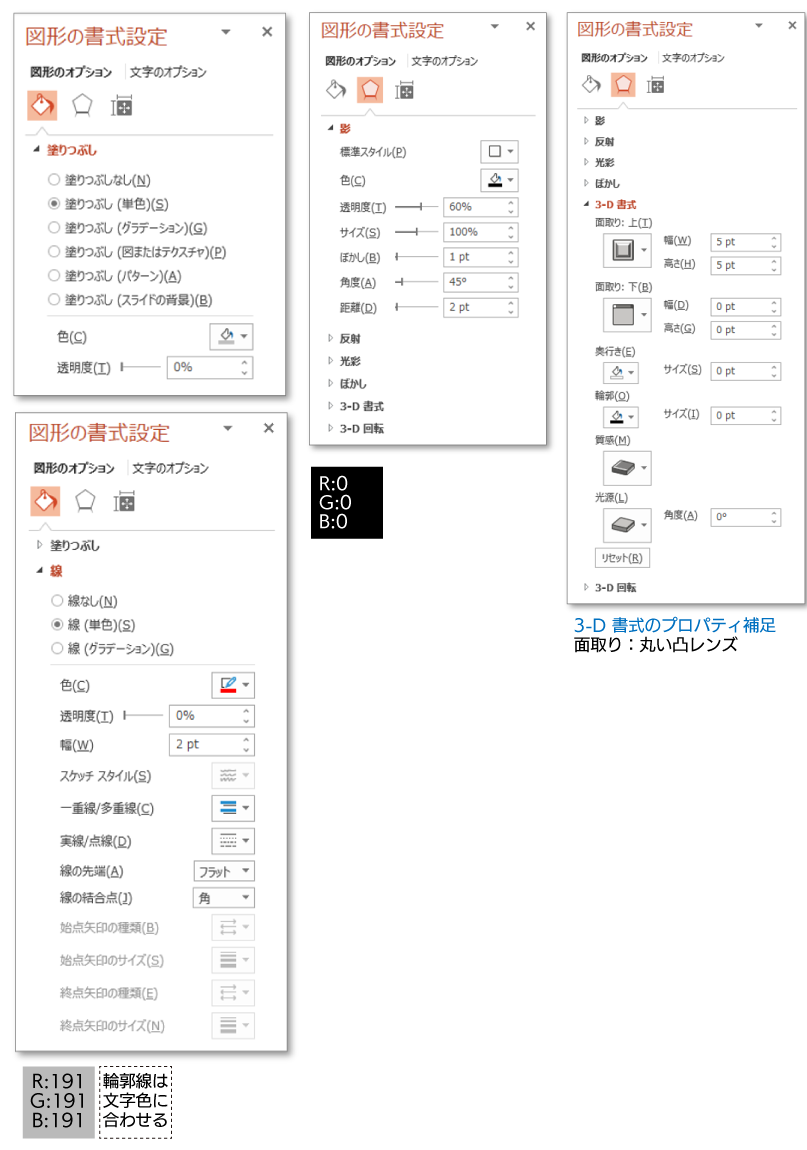Open 質感 material preset picker
Image resolution: width=807 pixels, height=1150 pixels.
tap(627, 468)
